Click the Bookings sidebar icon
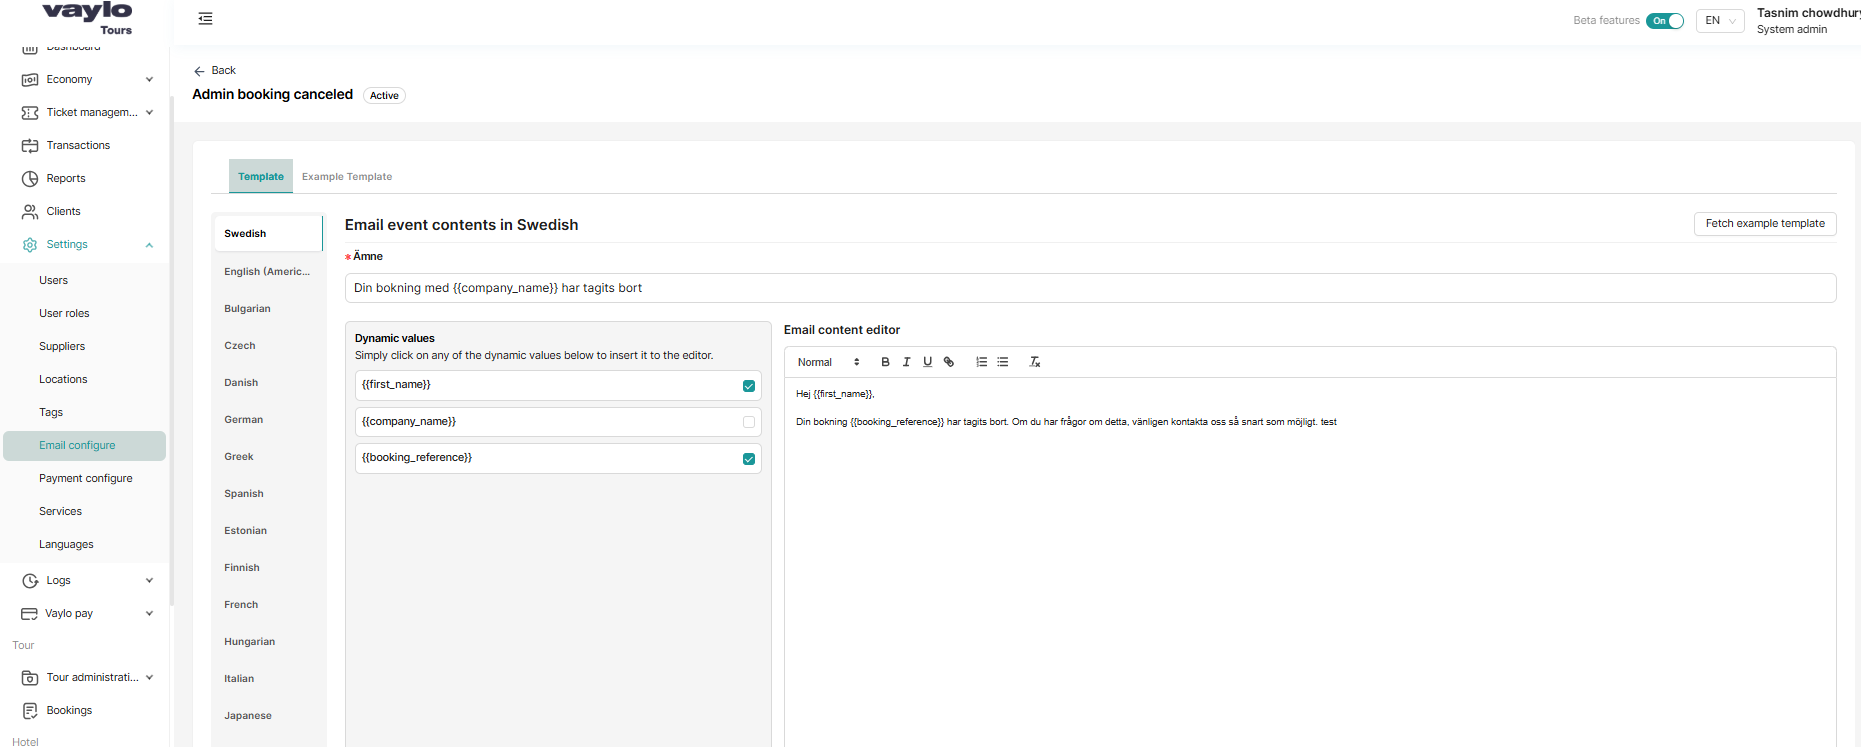 click(x=30, y=711)
